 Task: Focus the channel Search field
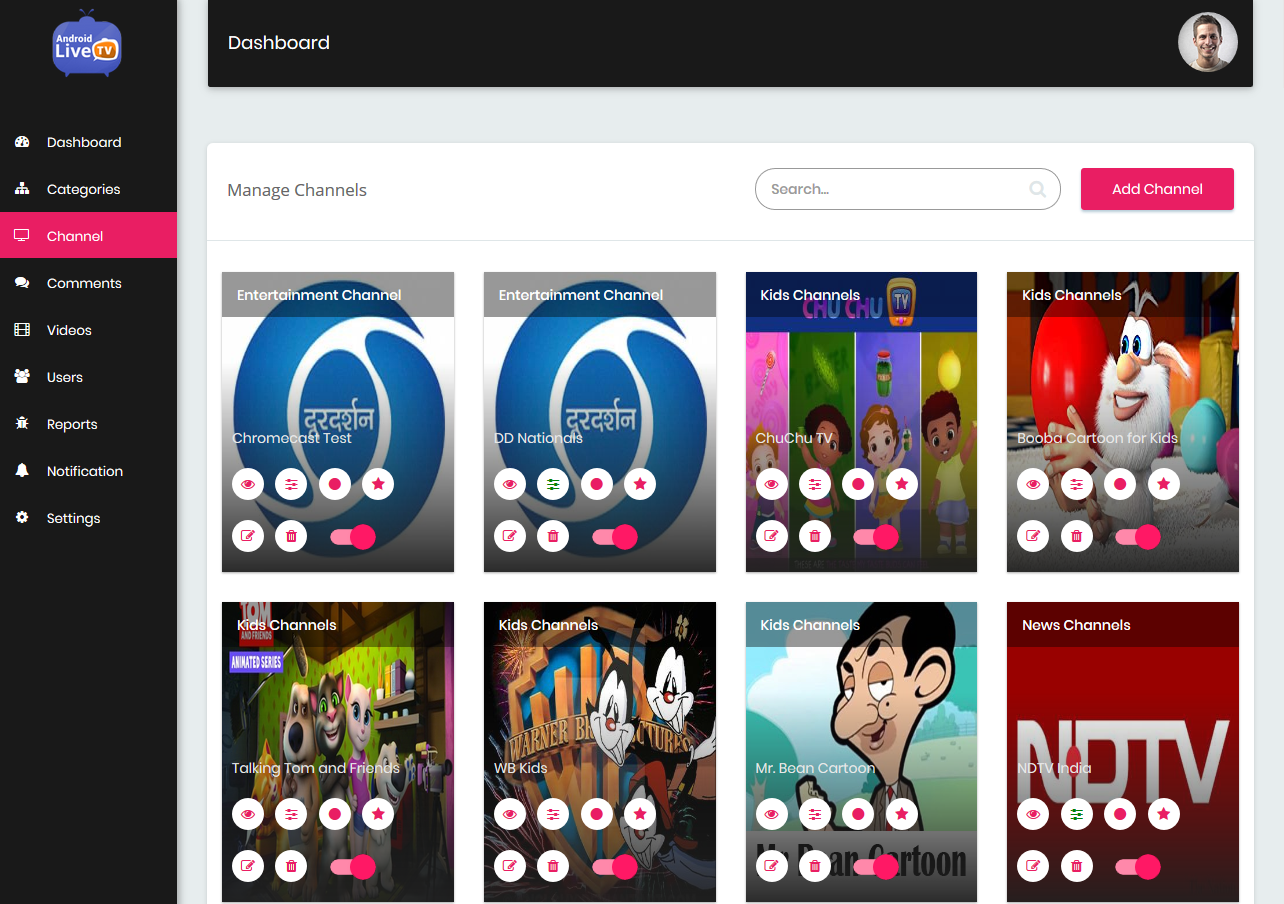pyautogui.click(x=907, y=189)
